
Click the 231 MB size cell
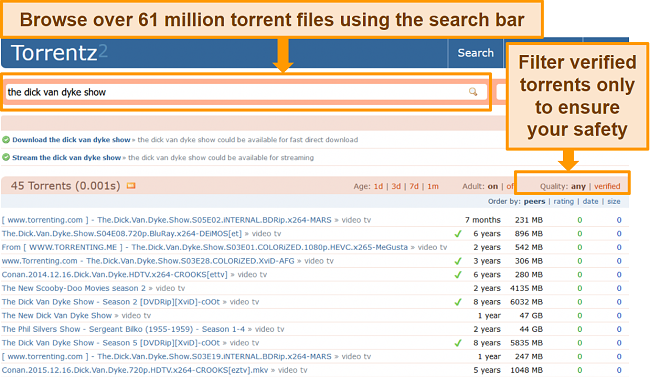click(529, 220)
